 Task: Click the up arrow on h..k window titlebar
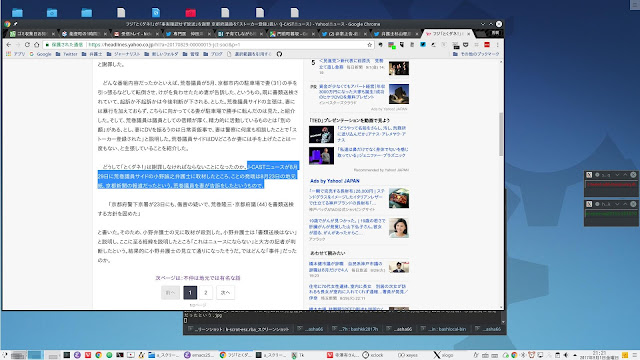coord(625,204)
